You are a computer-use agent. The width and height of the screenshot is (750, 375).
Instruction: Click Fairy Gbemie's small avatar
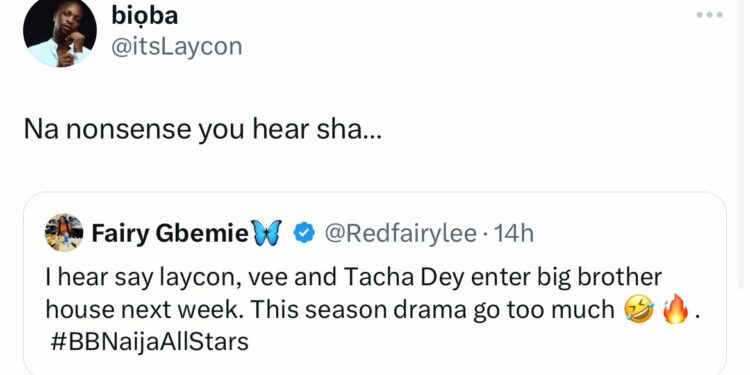pos(64,232)
